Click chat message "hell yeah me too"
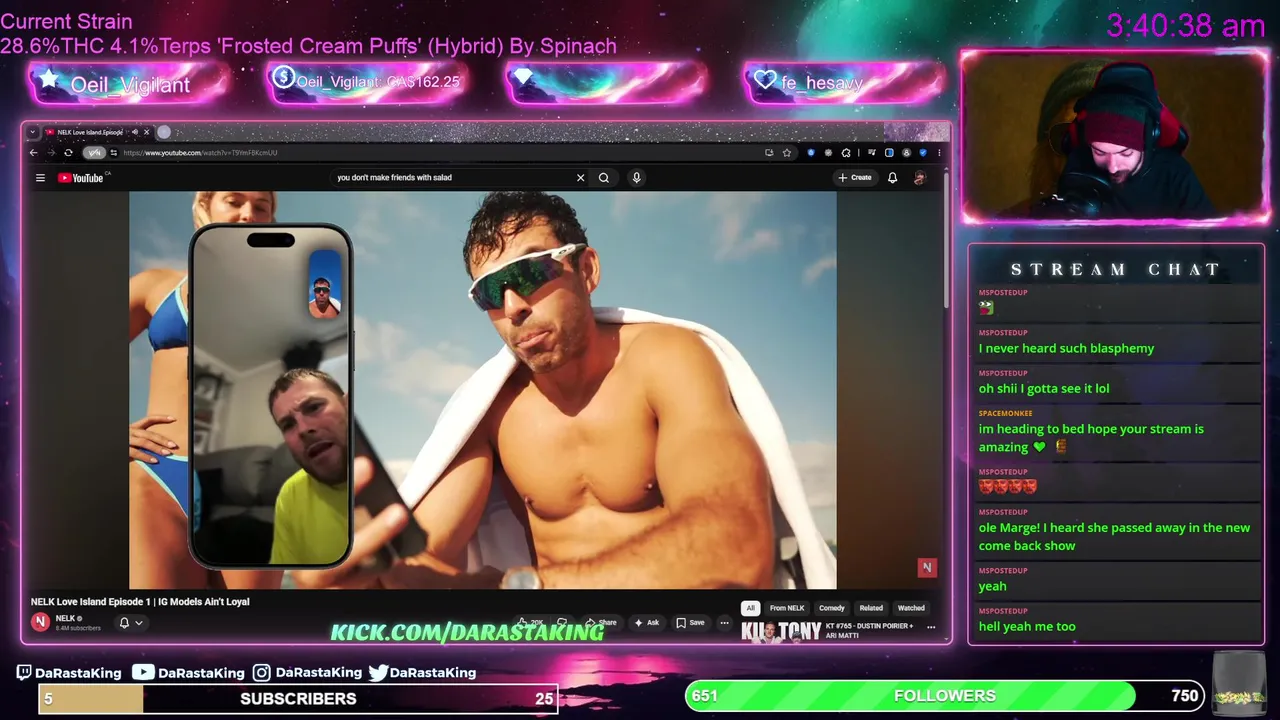The width and height of the screenshot is (1280, 720). (x=1027, y=626)
